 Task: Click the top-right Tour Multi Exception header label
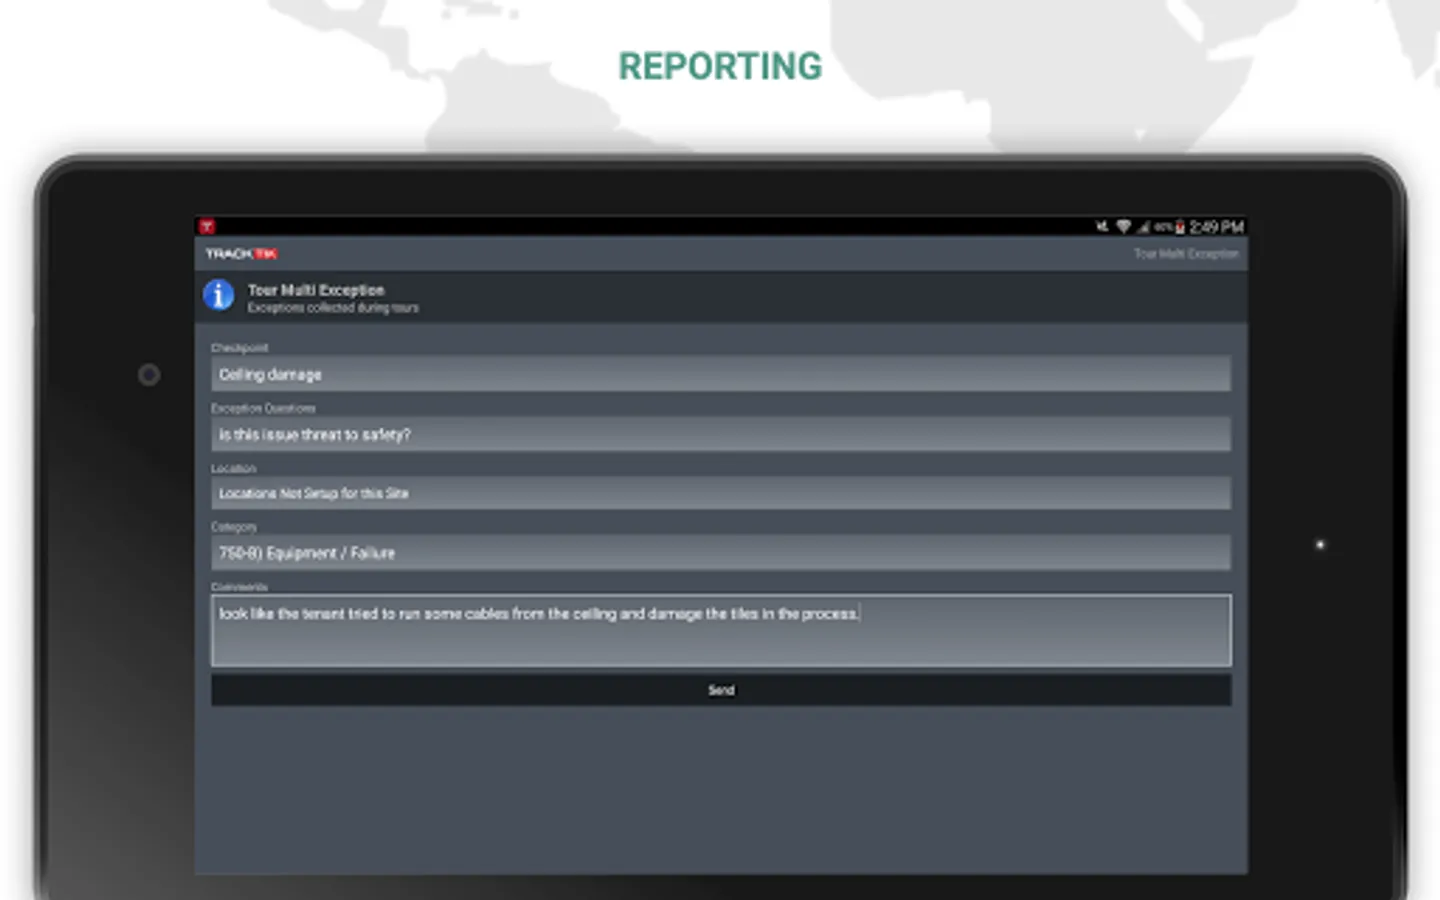coord(1186,254)
